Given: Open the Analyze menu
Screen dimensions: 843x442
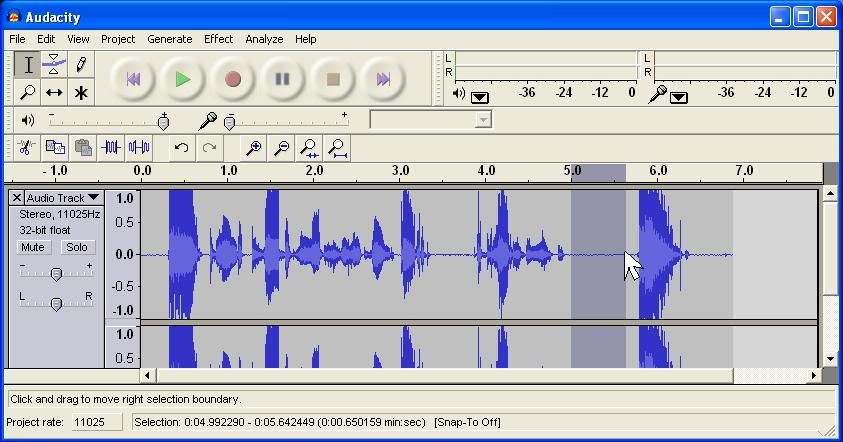Looking at the screenshot, I should tap(264, 39).
